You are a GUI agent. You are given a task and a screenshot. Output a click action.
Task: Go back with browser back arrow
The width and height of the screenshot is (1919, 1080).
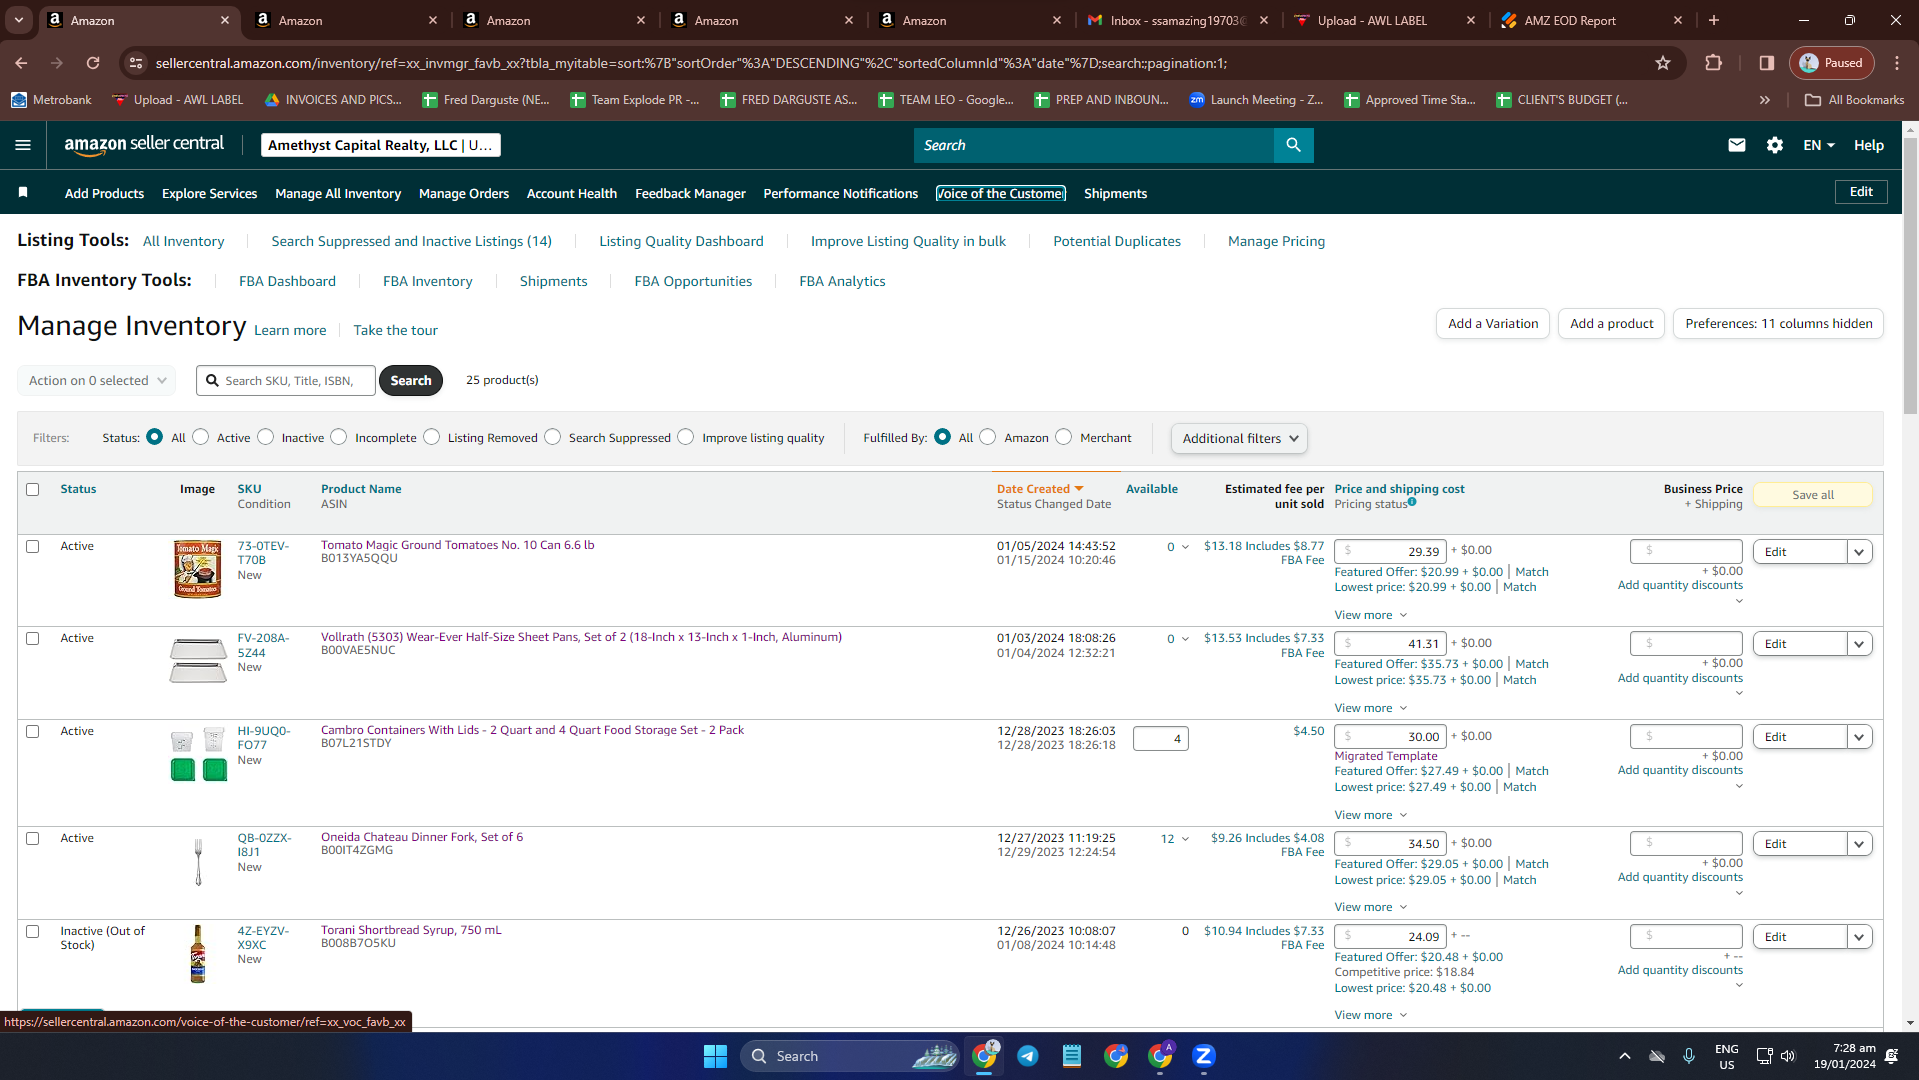(21, 63)
